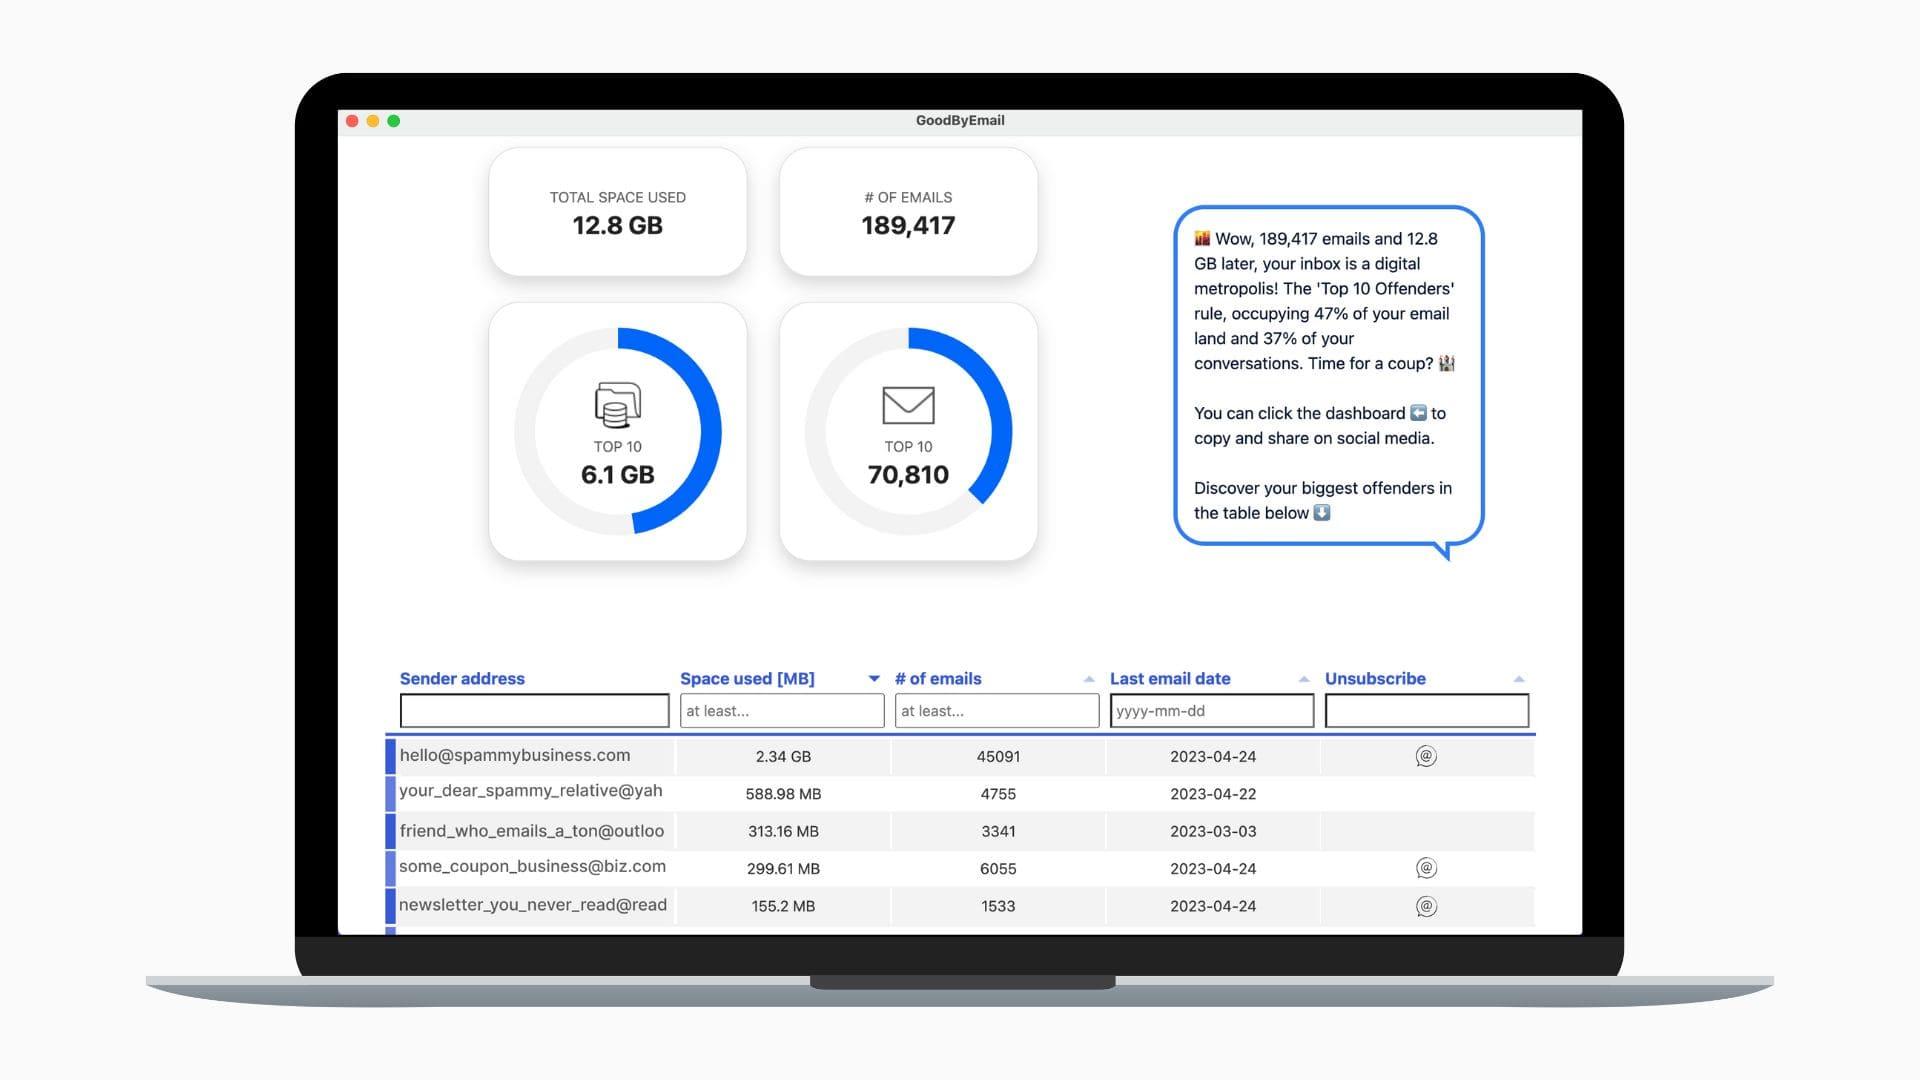1920x1080 pixels.
Task: Click the yyyy-mm-dd date filter field
Action: 1211,710
